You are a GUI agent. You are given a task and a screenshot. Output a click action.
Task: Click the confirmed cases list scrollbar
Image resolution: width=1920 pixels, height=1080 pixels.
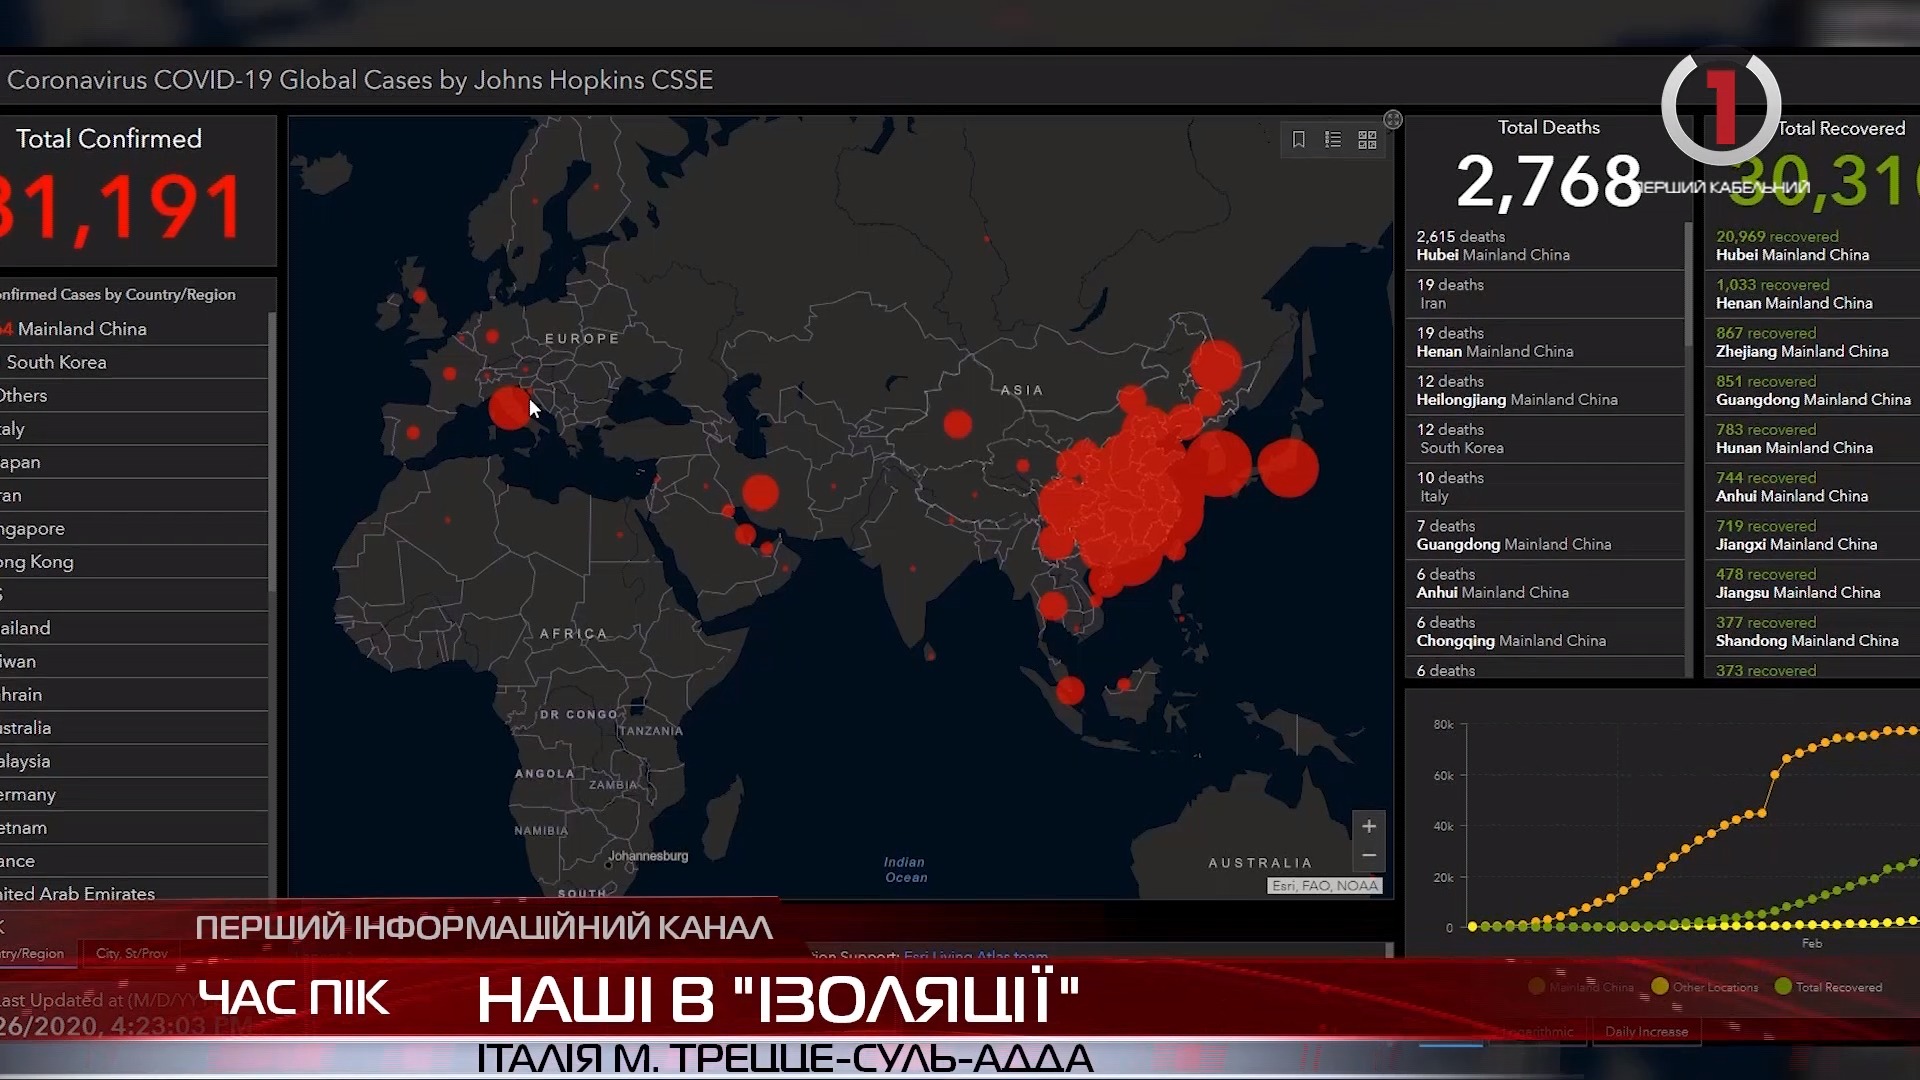tap(272, 450)
